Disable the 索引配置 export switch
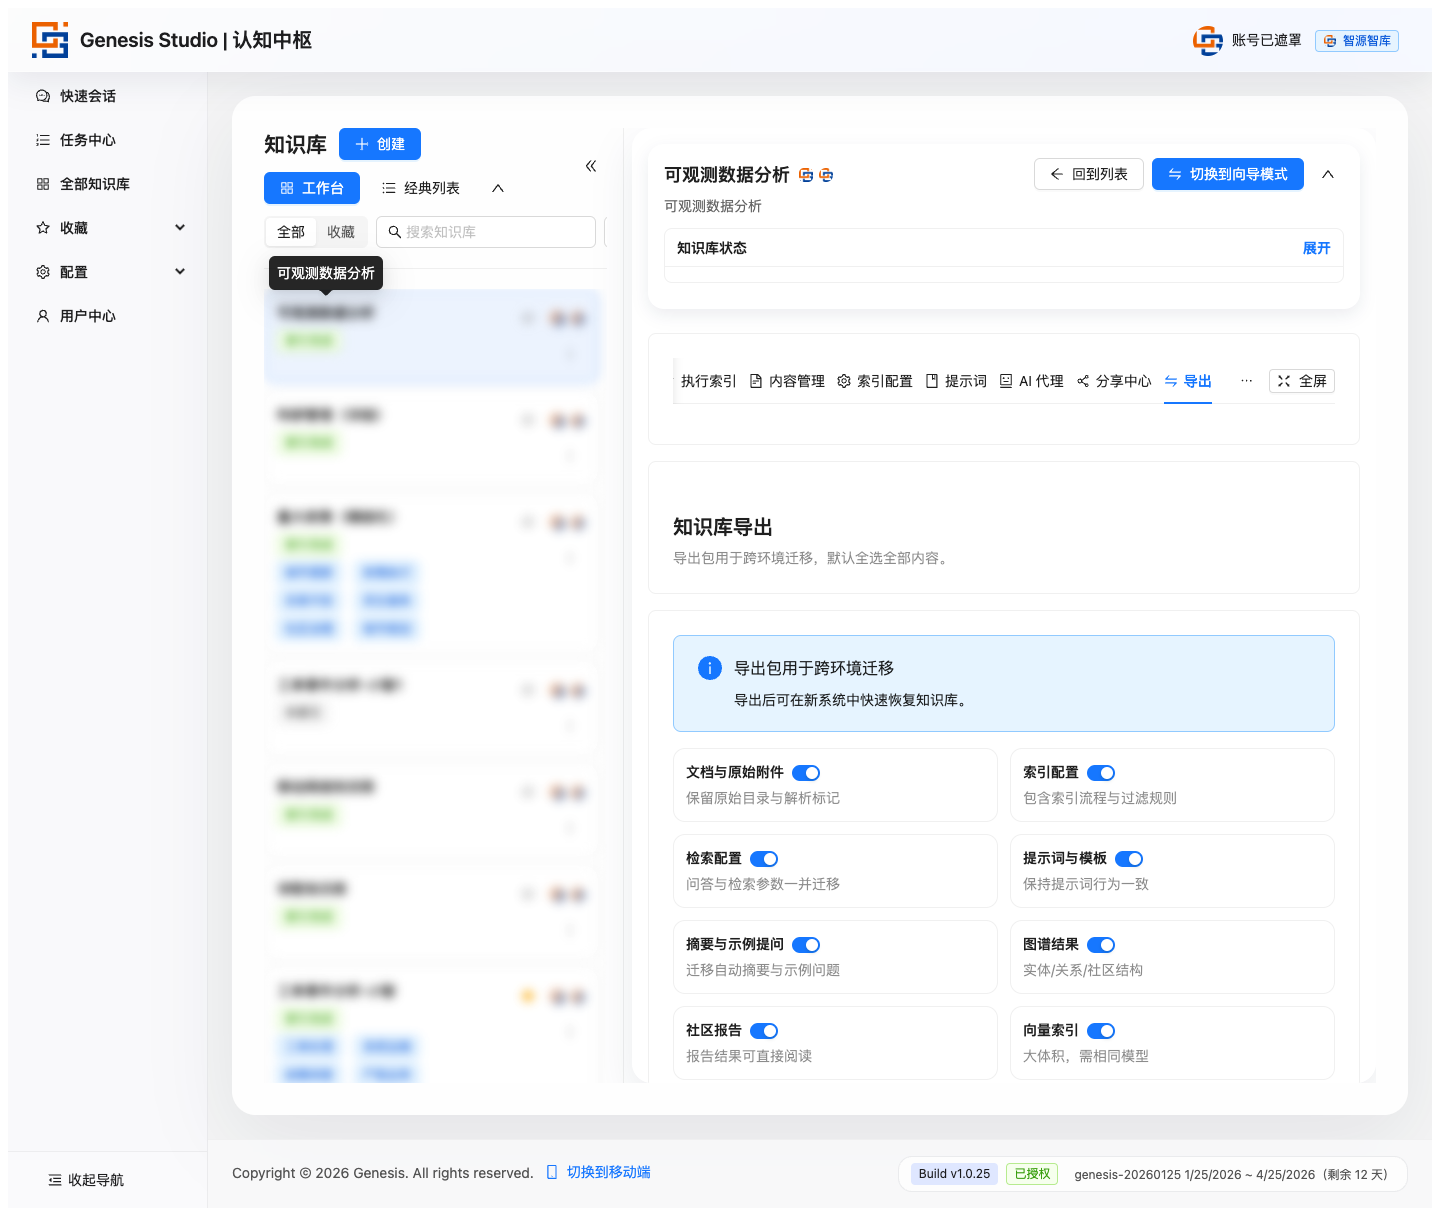The width and height of the screenshot is (1440, 1216). click(1101, 773)
